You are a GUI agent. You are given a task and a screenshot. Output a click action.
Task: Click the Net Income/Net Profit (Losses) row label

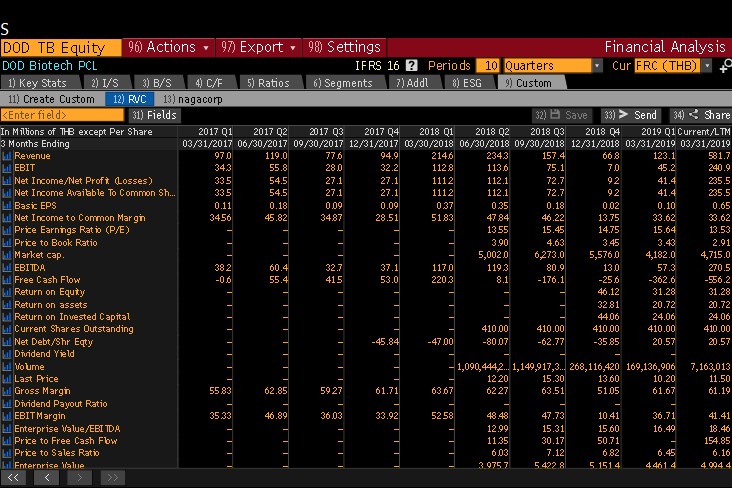pyautogui.click(x=83, y=181)
